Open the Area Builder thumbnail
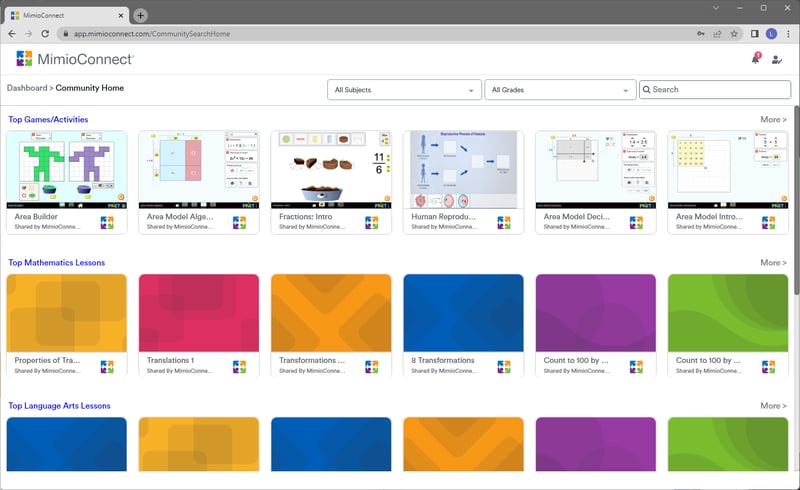 [67, 169]
